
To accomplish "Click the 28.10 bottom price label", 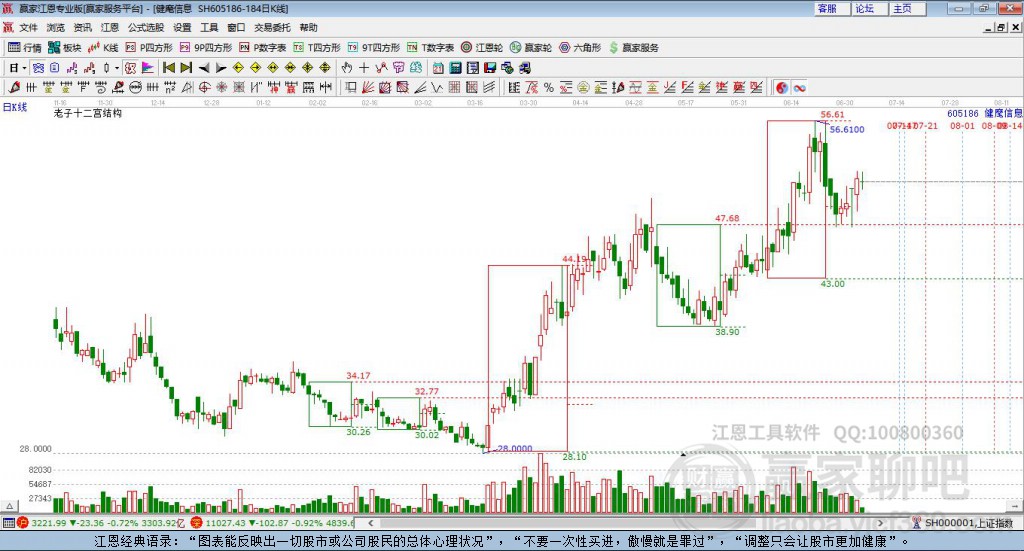I will (x=574, y=456).
